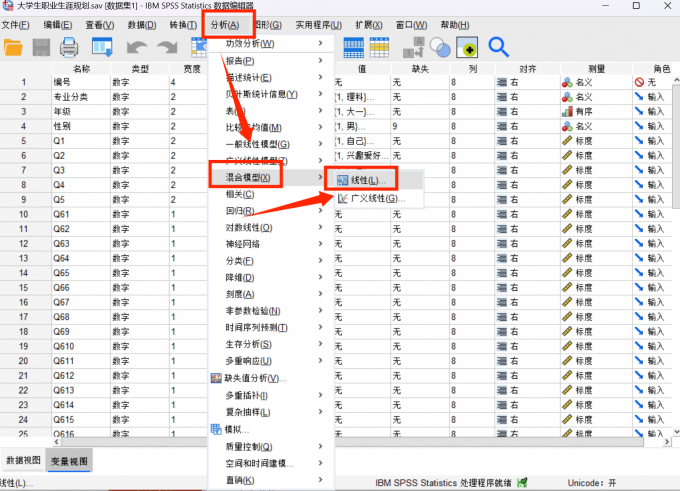Click the Input role arrow in row 2
The width and height of the screenshot is (680, 491).
pos(639,97)
